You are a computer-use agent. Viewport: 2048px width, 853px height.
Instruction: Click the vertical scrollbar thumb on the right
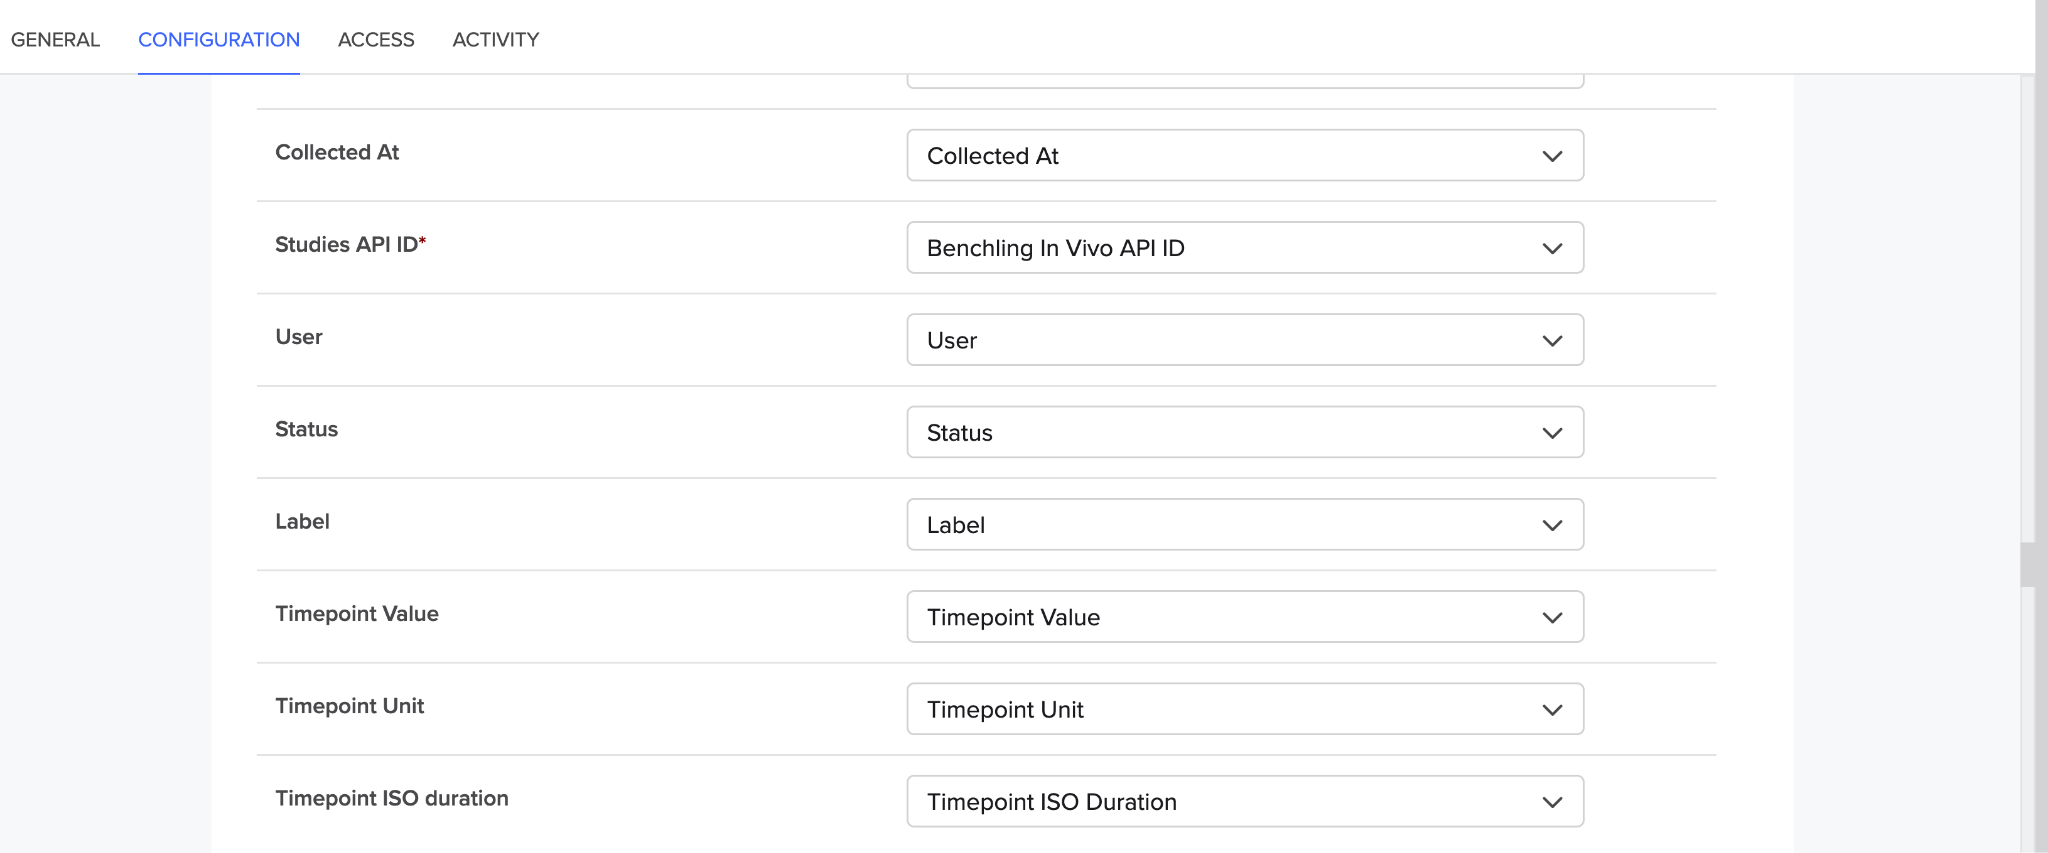pos(2027,565)
